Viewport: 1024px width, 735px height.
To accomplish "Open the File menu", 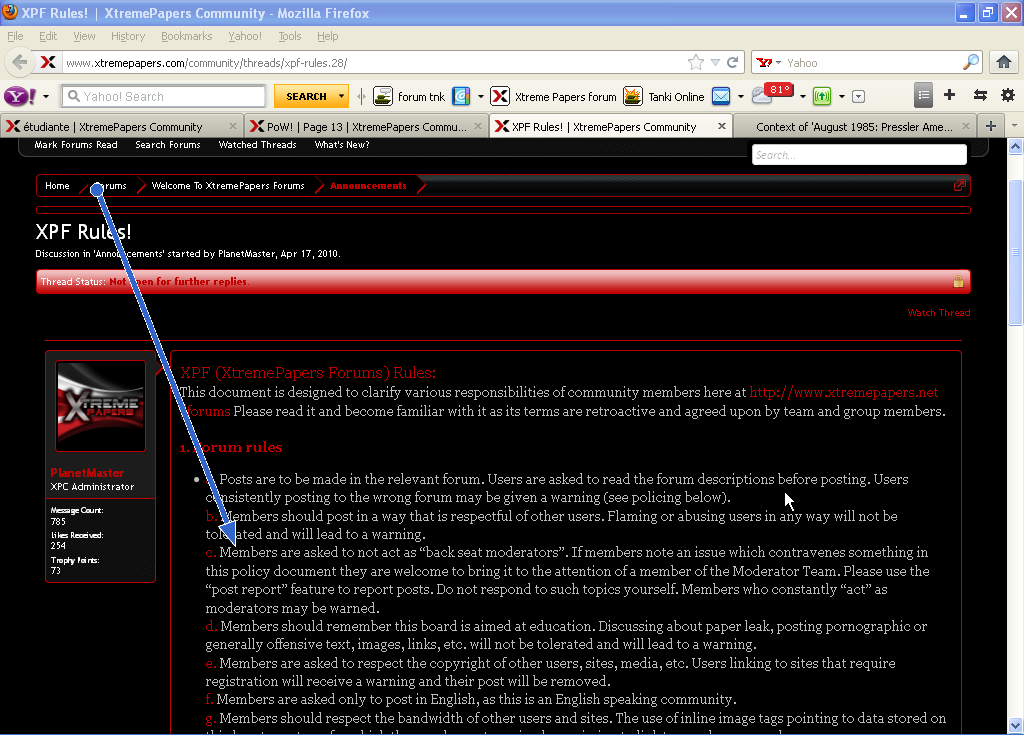I will (15, 36).
